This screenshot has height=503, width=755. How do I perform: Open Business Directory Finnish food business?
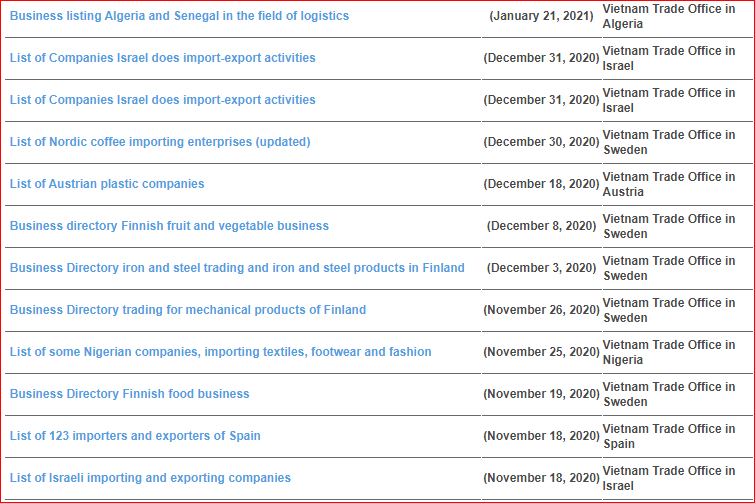[x=130, y=394]
